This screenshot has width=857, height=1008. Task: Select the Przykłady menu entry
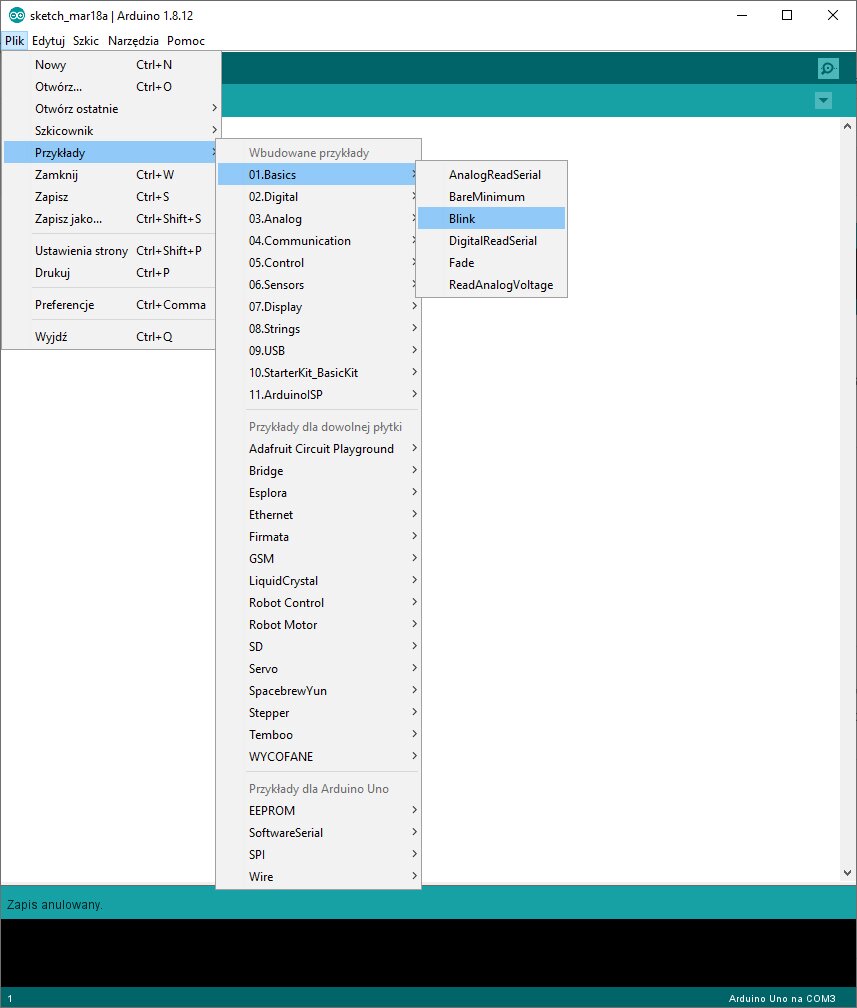click(109, 152)
